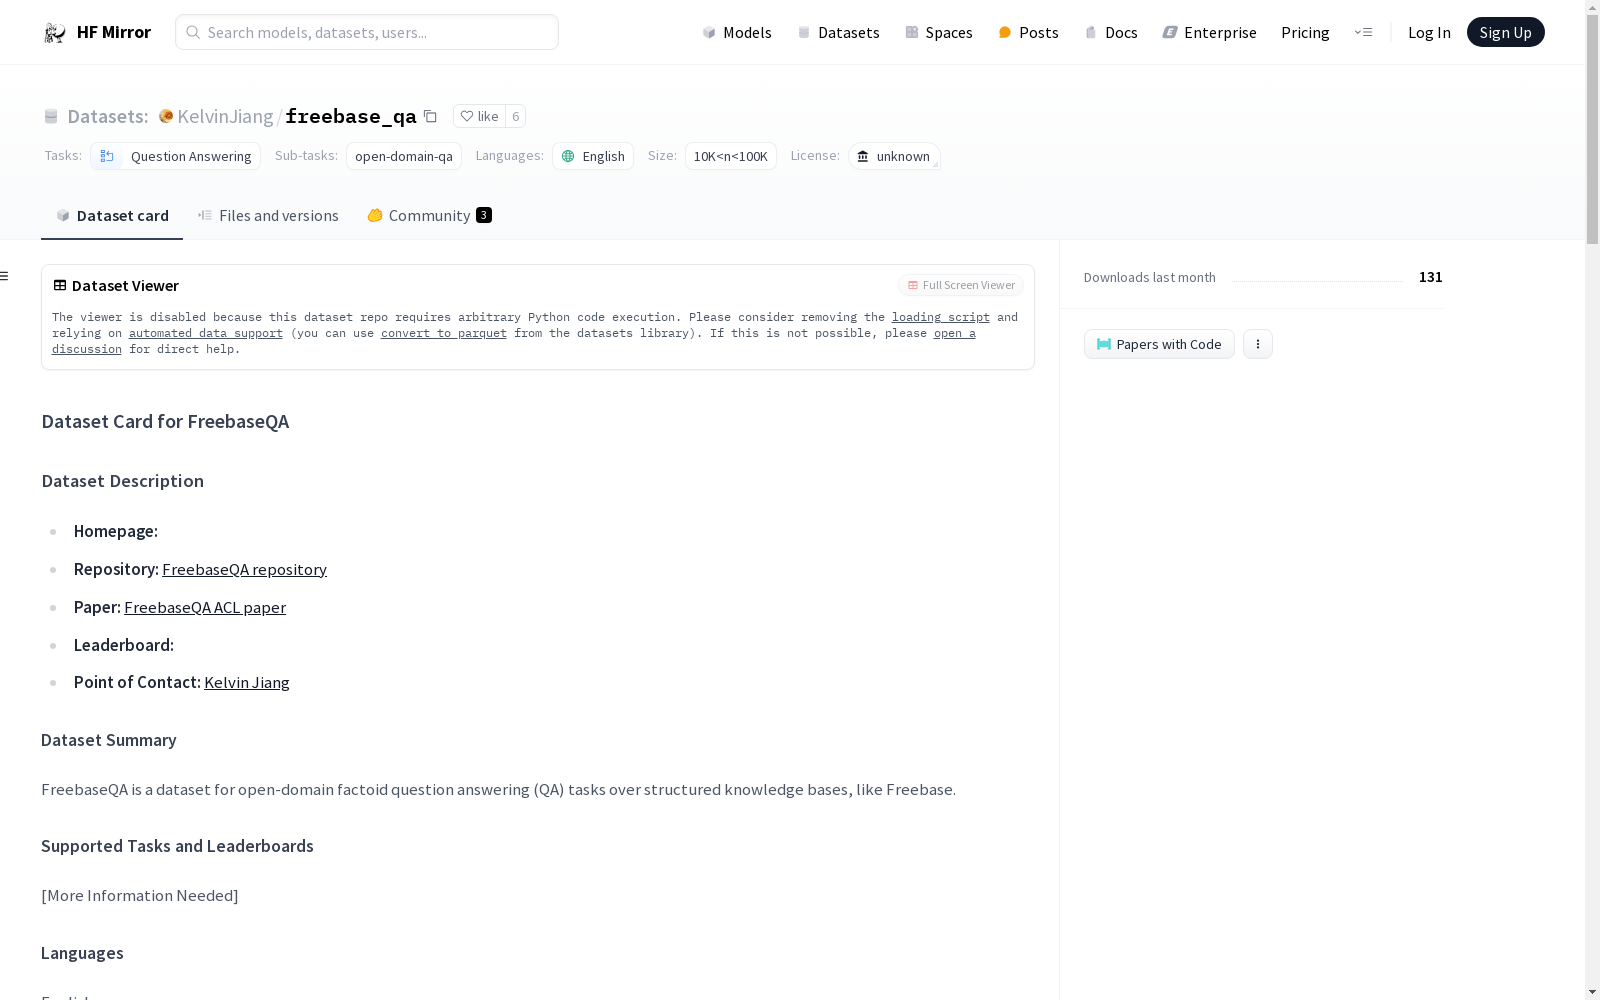Open Models in top navigation
The height and width of the screenshot is (1000, 1600).
[737, 32]
